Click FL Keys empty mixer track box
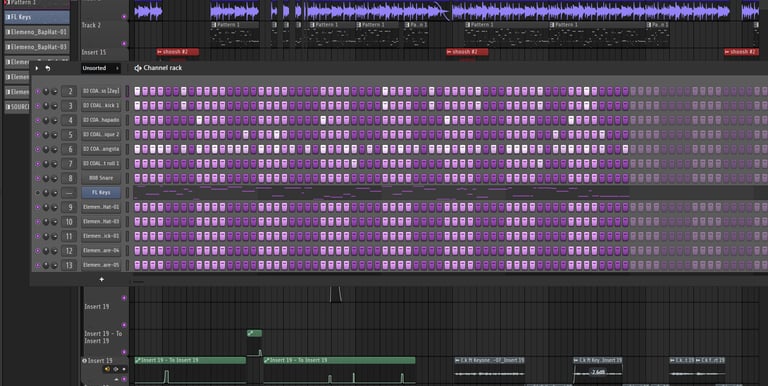The width and height of the screenshot is (768, 386). [69, 193]
